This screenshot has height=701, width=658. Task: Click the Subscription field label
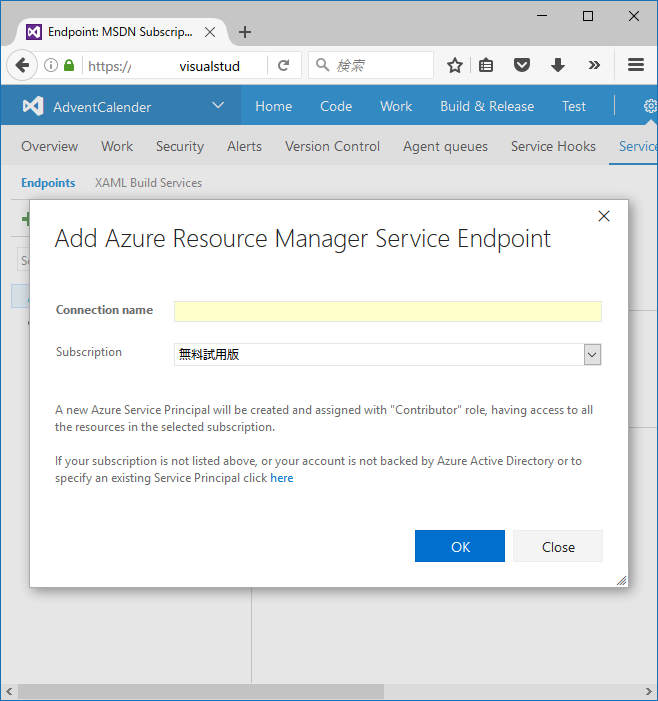(x=89, y=352)
